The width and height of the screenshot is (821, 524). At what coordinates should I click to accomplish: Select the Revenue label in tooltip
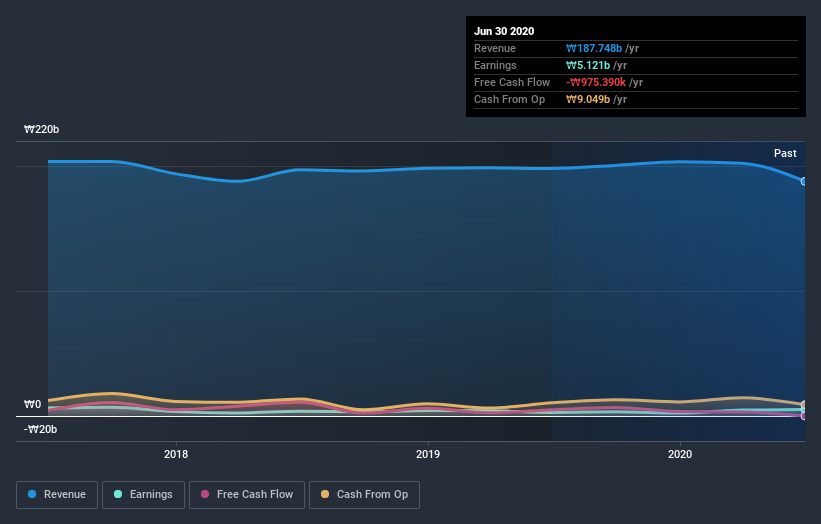point(495,48)
